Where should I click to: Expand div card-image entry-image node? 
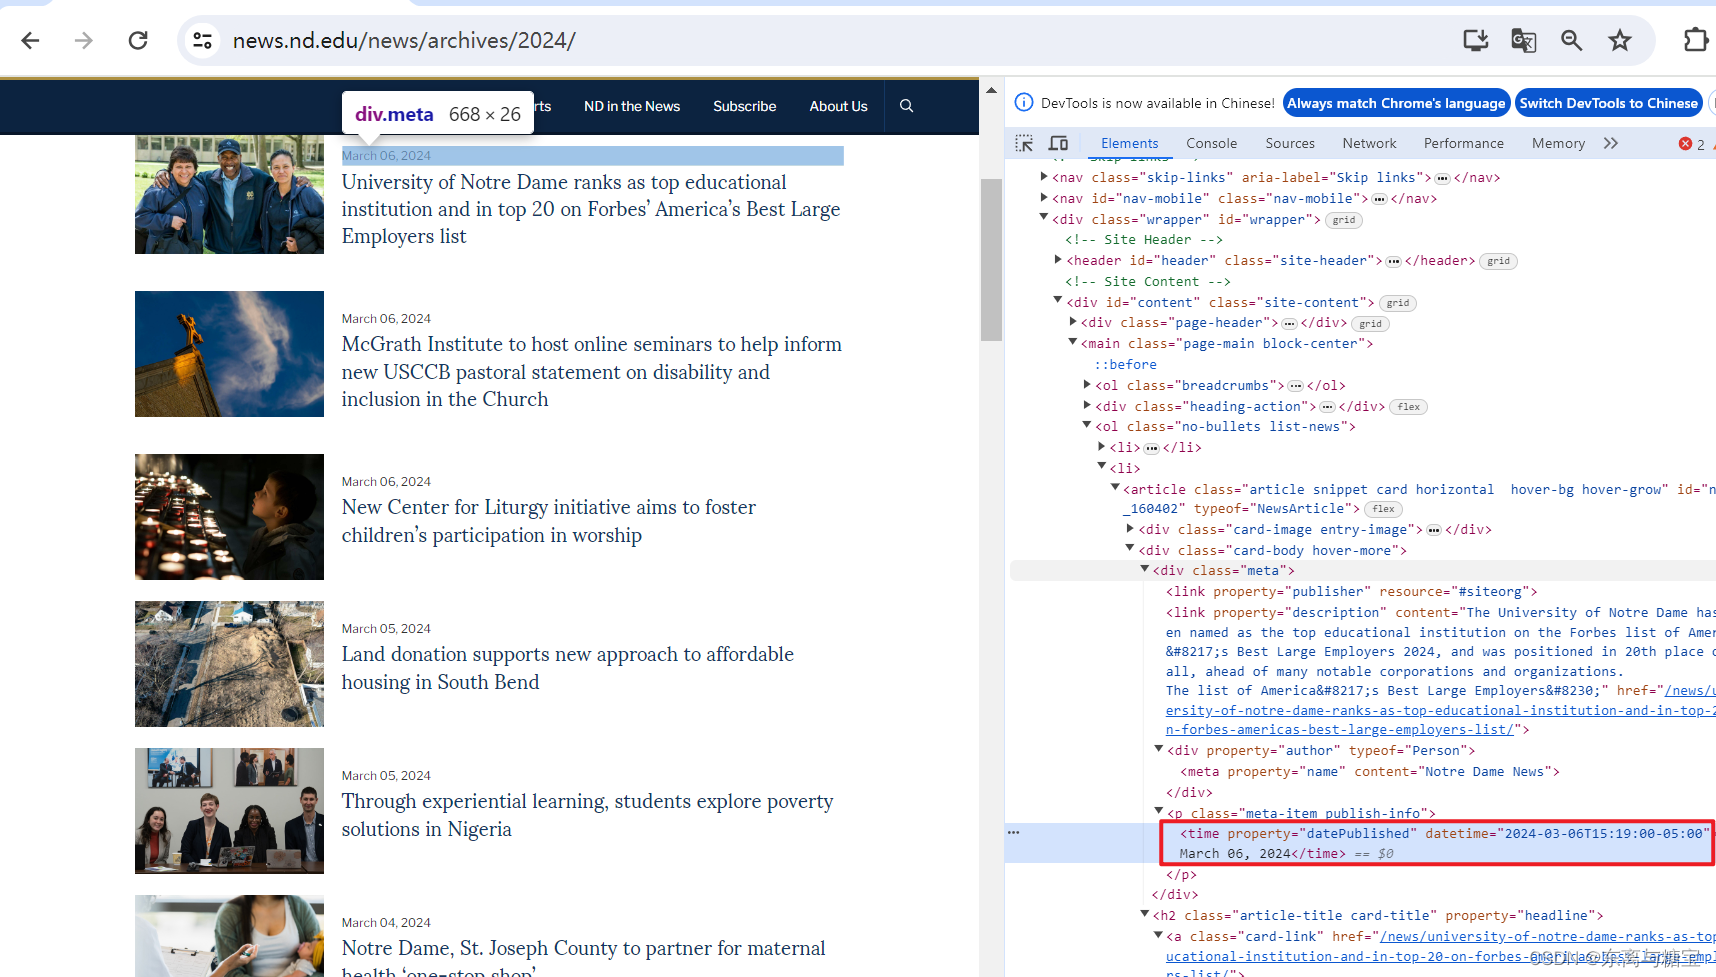[1130, 528]
